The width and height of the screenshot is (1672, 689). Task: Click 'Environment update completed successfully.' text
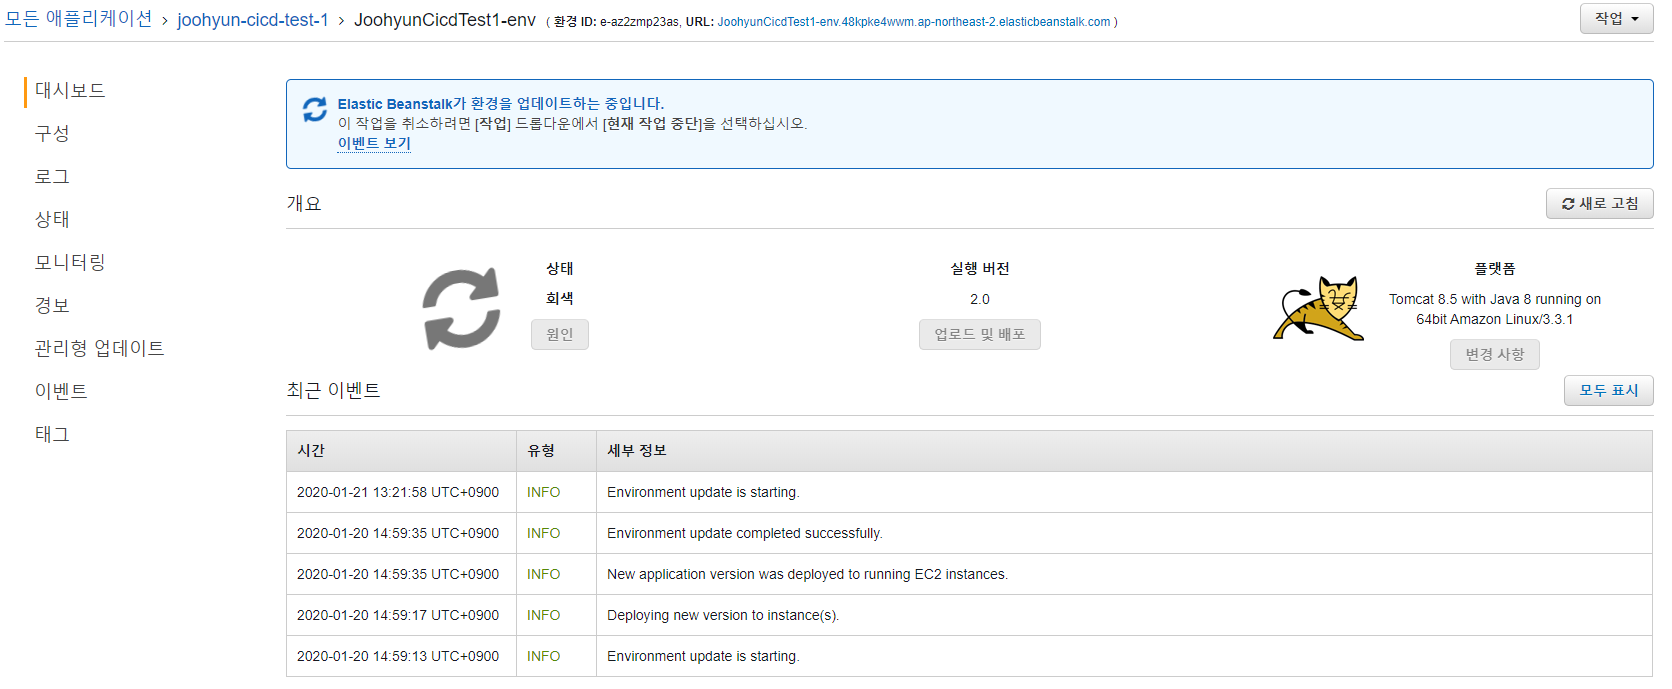pos(745,534)
